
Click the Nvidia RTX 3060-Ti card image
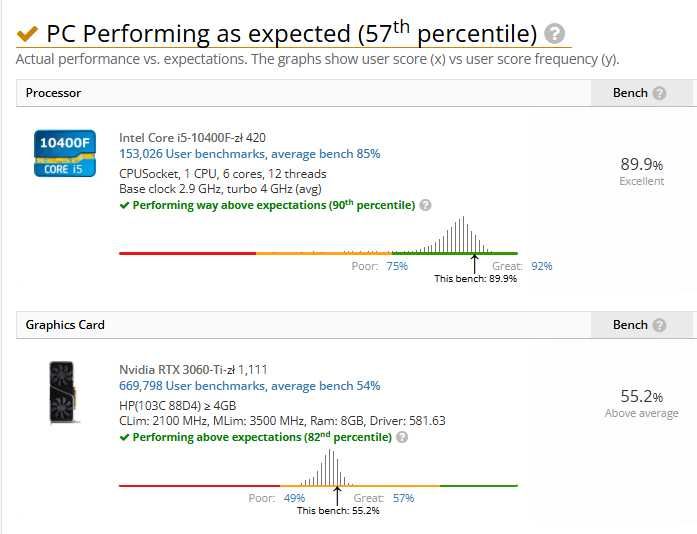pyautogui.click(x=64, y=393)
